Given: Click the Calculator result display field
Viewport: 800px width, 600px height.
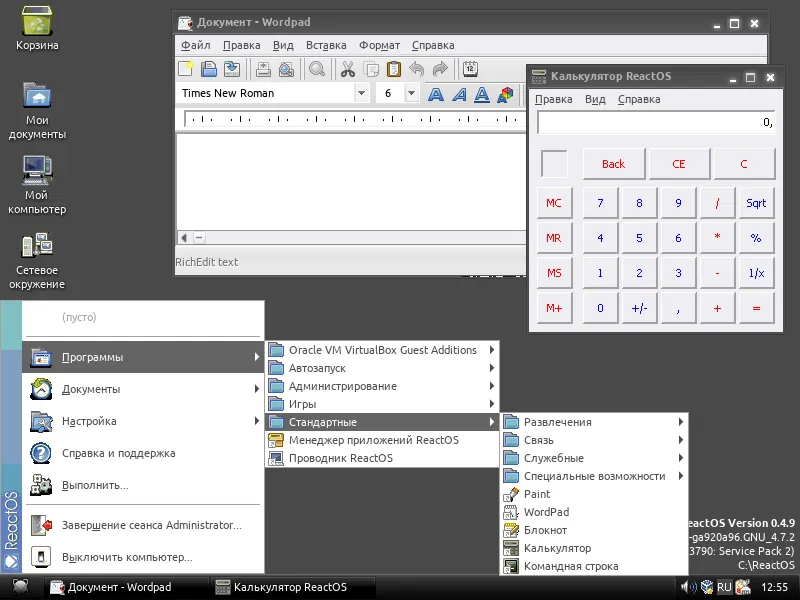Looking at the screenshot, I should (656, 122).
